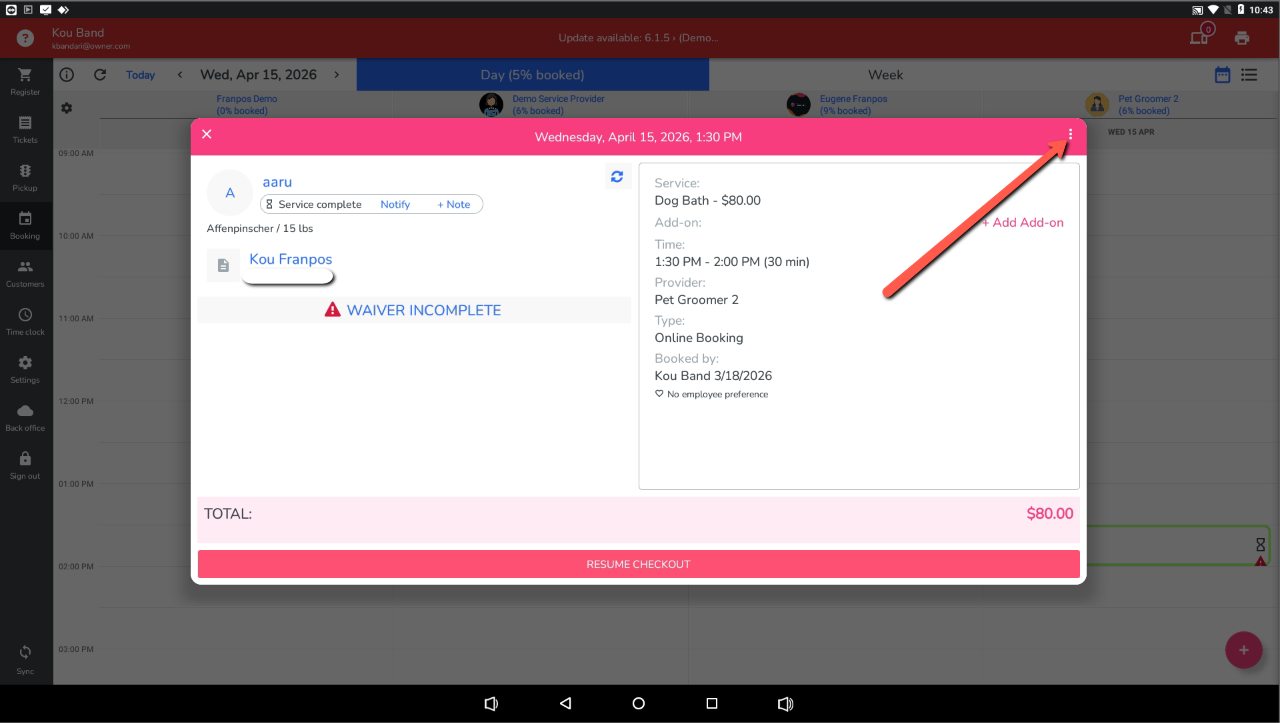The width and height of the screenshot is (1280, 723).
Task: Click the printer icon in top bar
Action: pyautogui.click(x=1242, y=38)
